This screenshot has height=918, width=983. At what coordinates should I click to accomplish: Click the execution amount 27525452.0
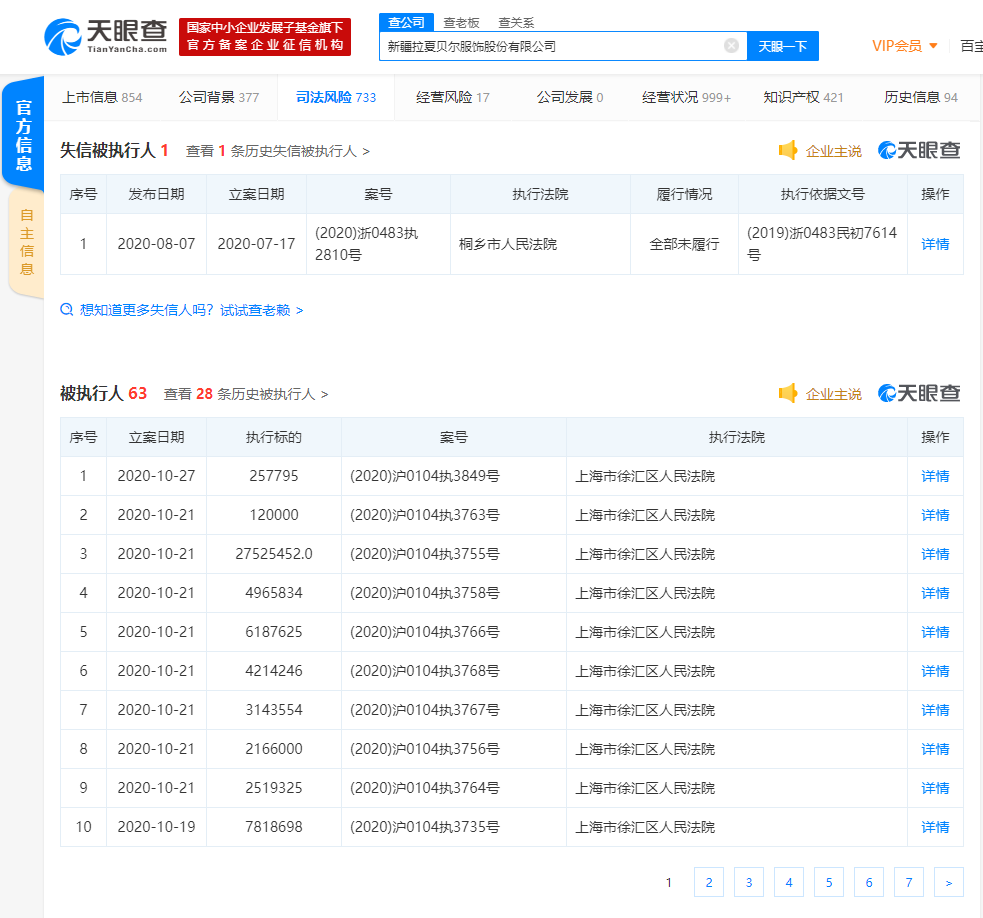[274, 554]
